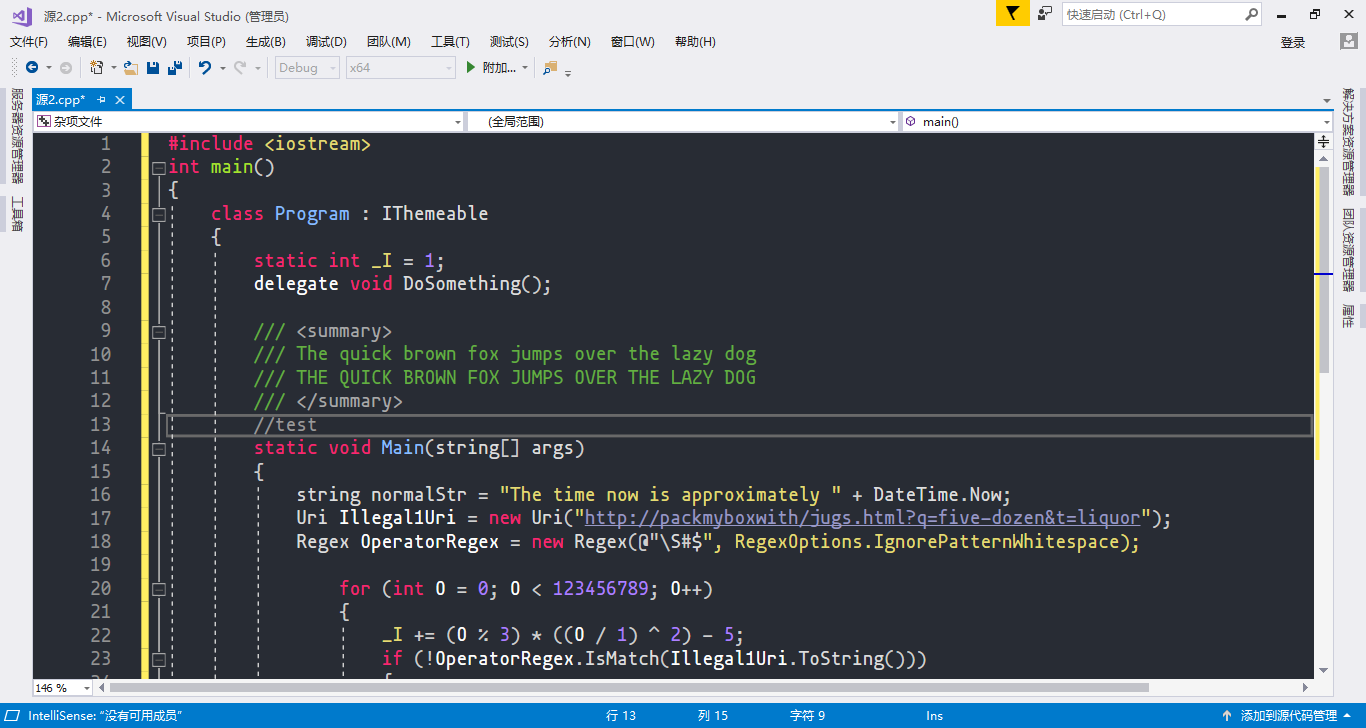The width and height of the screenshot is (1366, 728).
Task: Click the send feedback person icon
Action: pos(1045,14)
